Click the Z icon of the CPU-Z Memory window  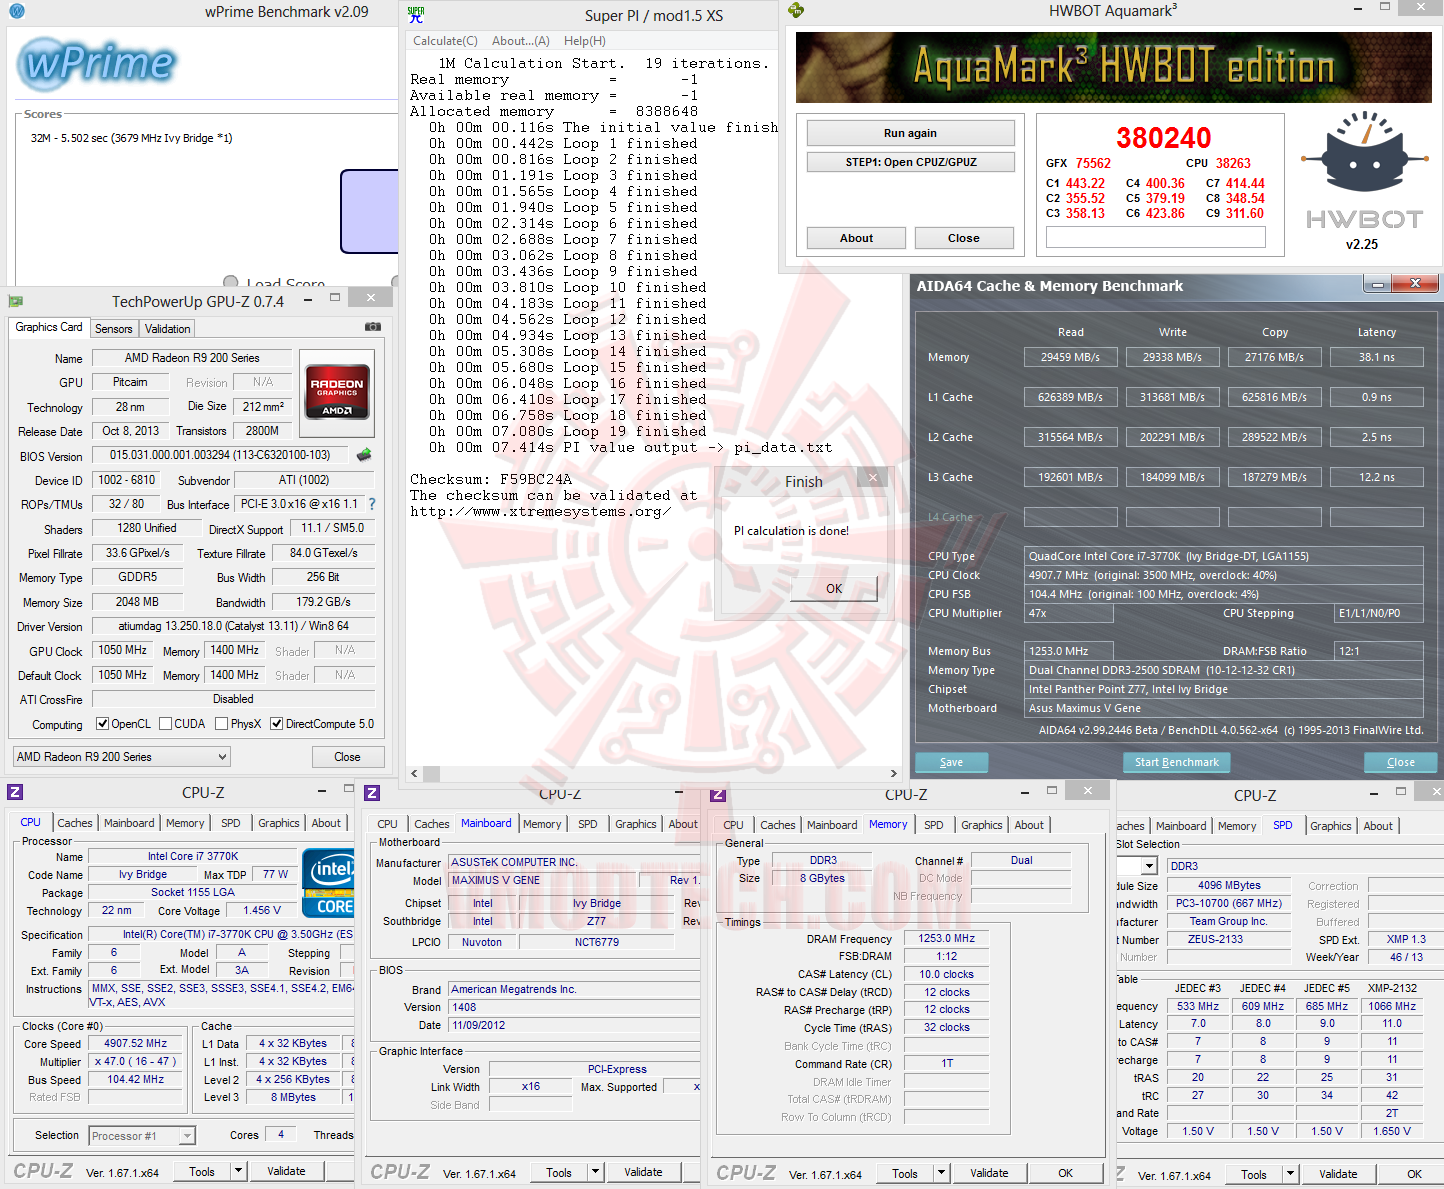click(x=717, y=795)
